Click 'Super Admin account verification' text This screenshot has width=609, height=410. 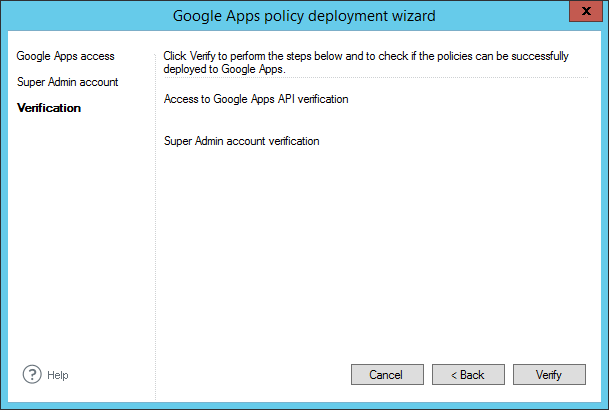point(242,141)
